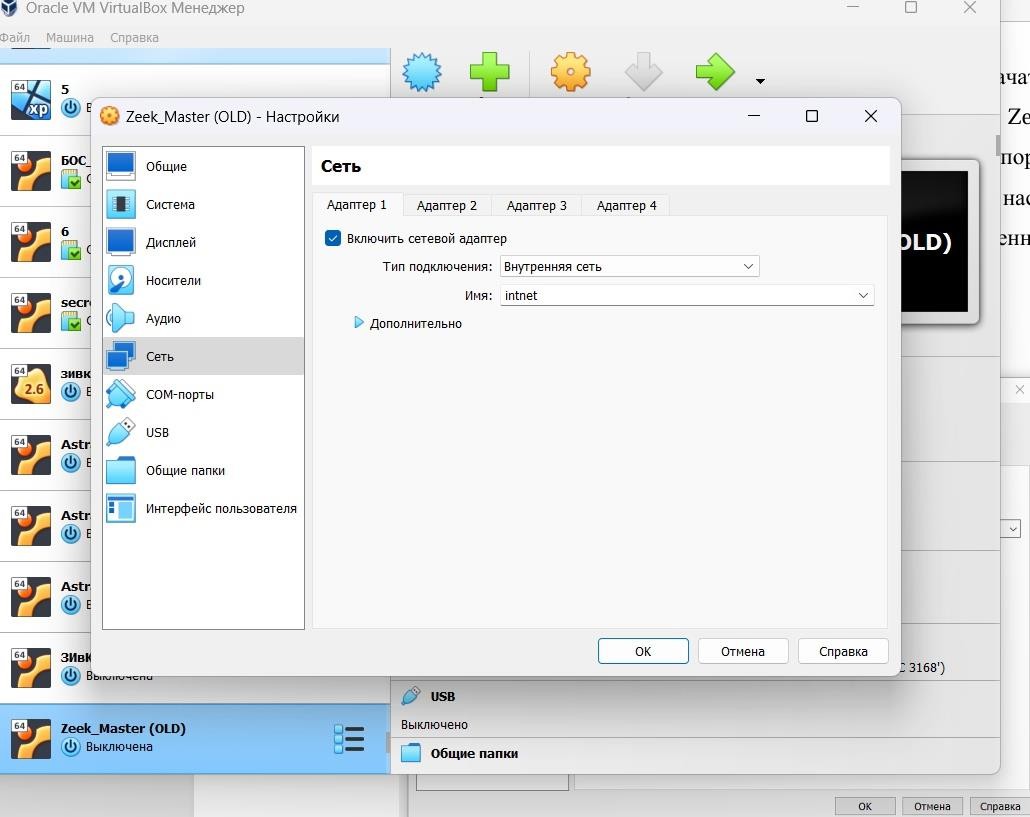Select the Windows XP machine named 5
The height and width of the screenshot is (817, 1030).
pyautogui.click(x=46, y=100)
